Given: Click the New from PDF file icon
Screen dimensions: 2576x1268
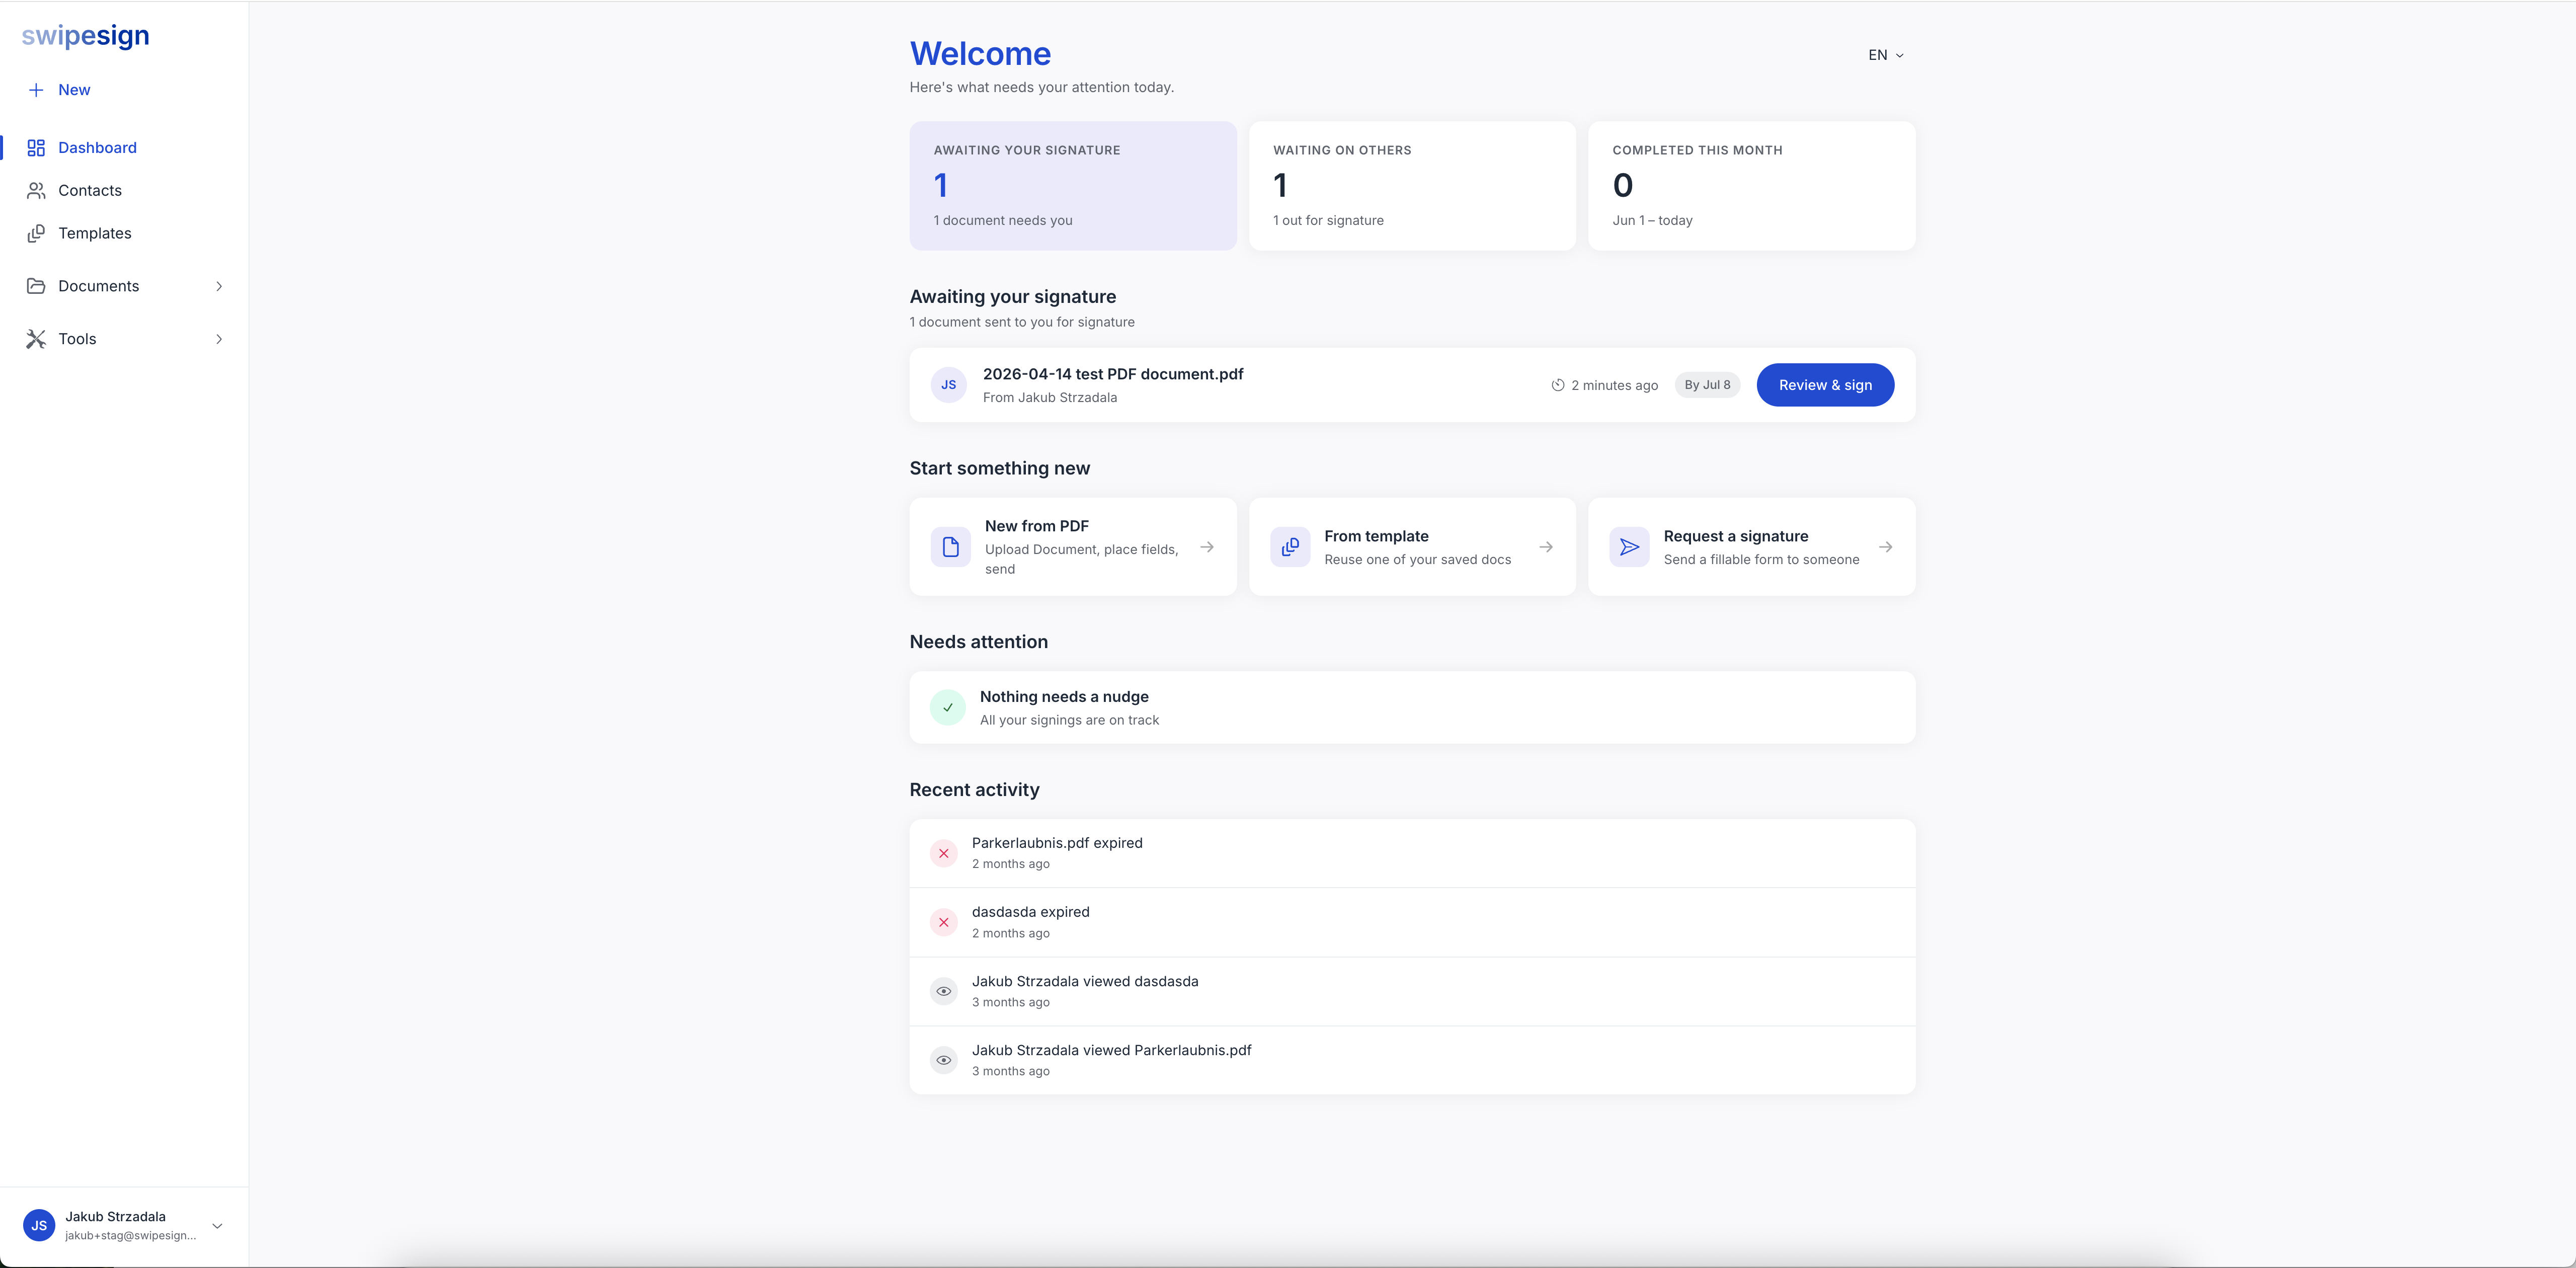Looking at the screenshot, I should click(x=950, y=547).
